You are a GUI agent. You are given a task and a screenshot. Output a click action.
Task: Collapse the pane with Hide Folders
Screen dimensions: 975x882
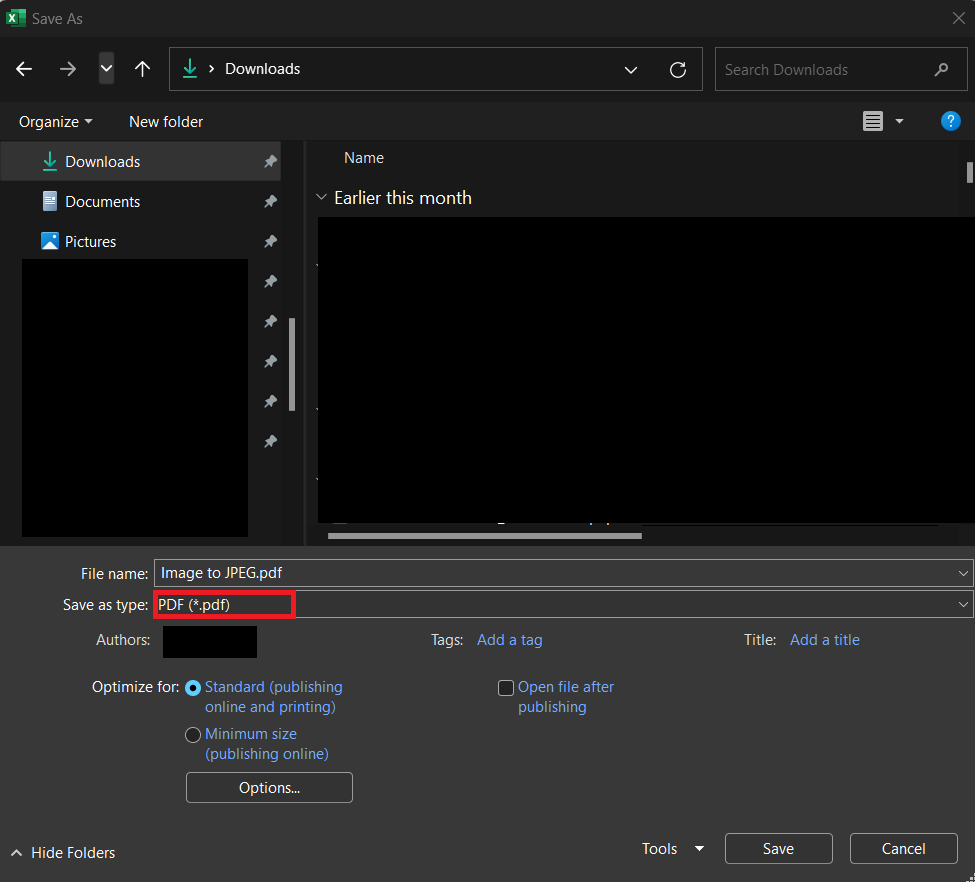[x=63, y=853]
